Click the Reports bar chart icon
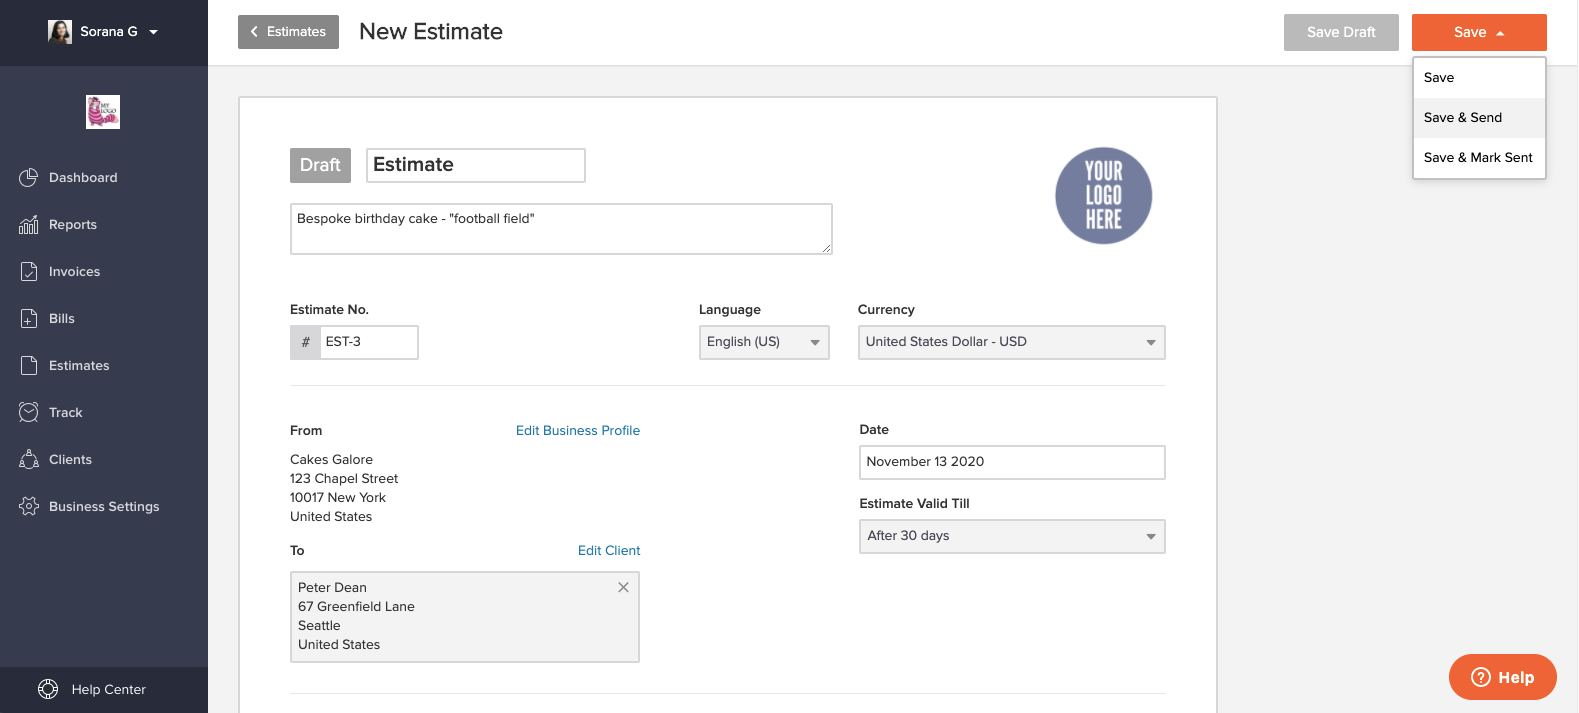This screenshot has height=713, width=1579. (x=29, y=225)
